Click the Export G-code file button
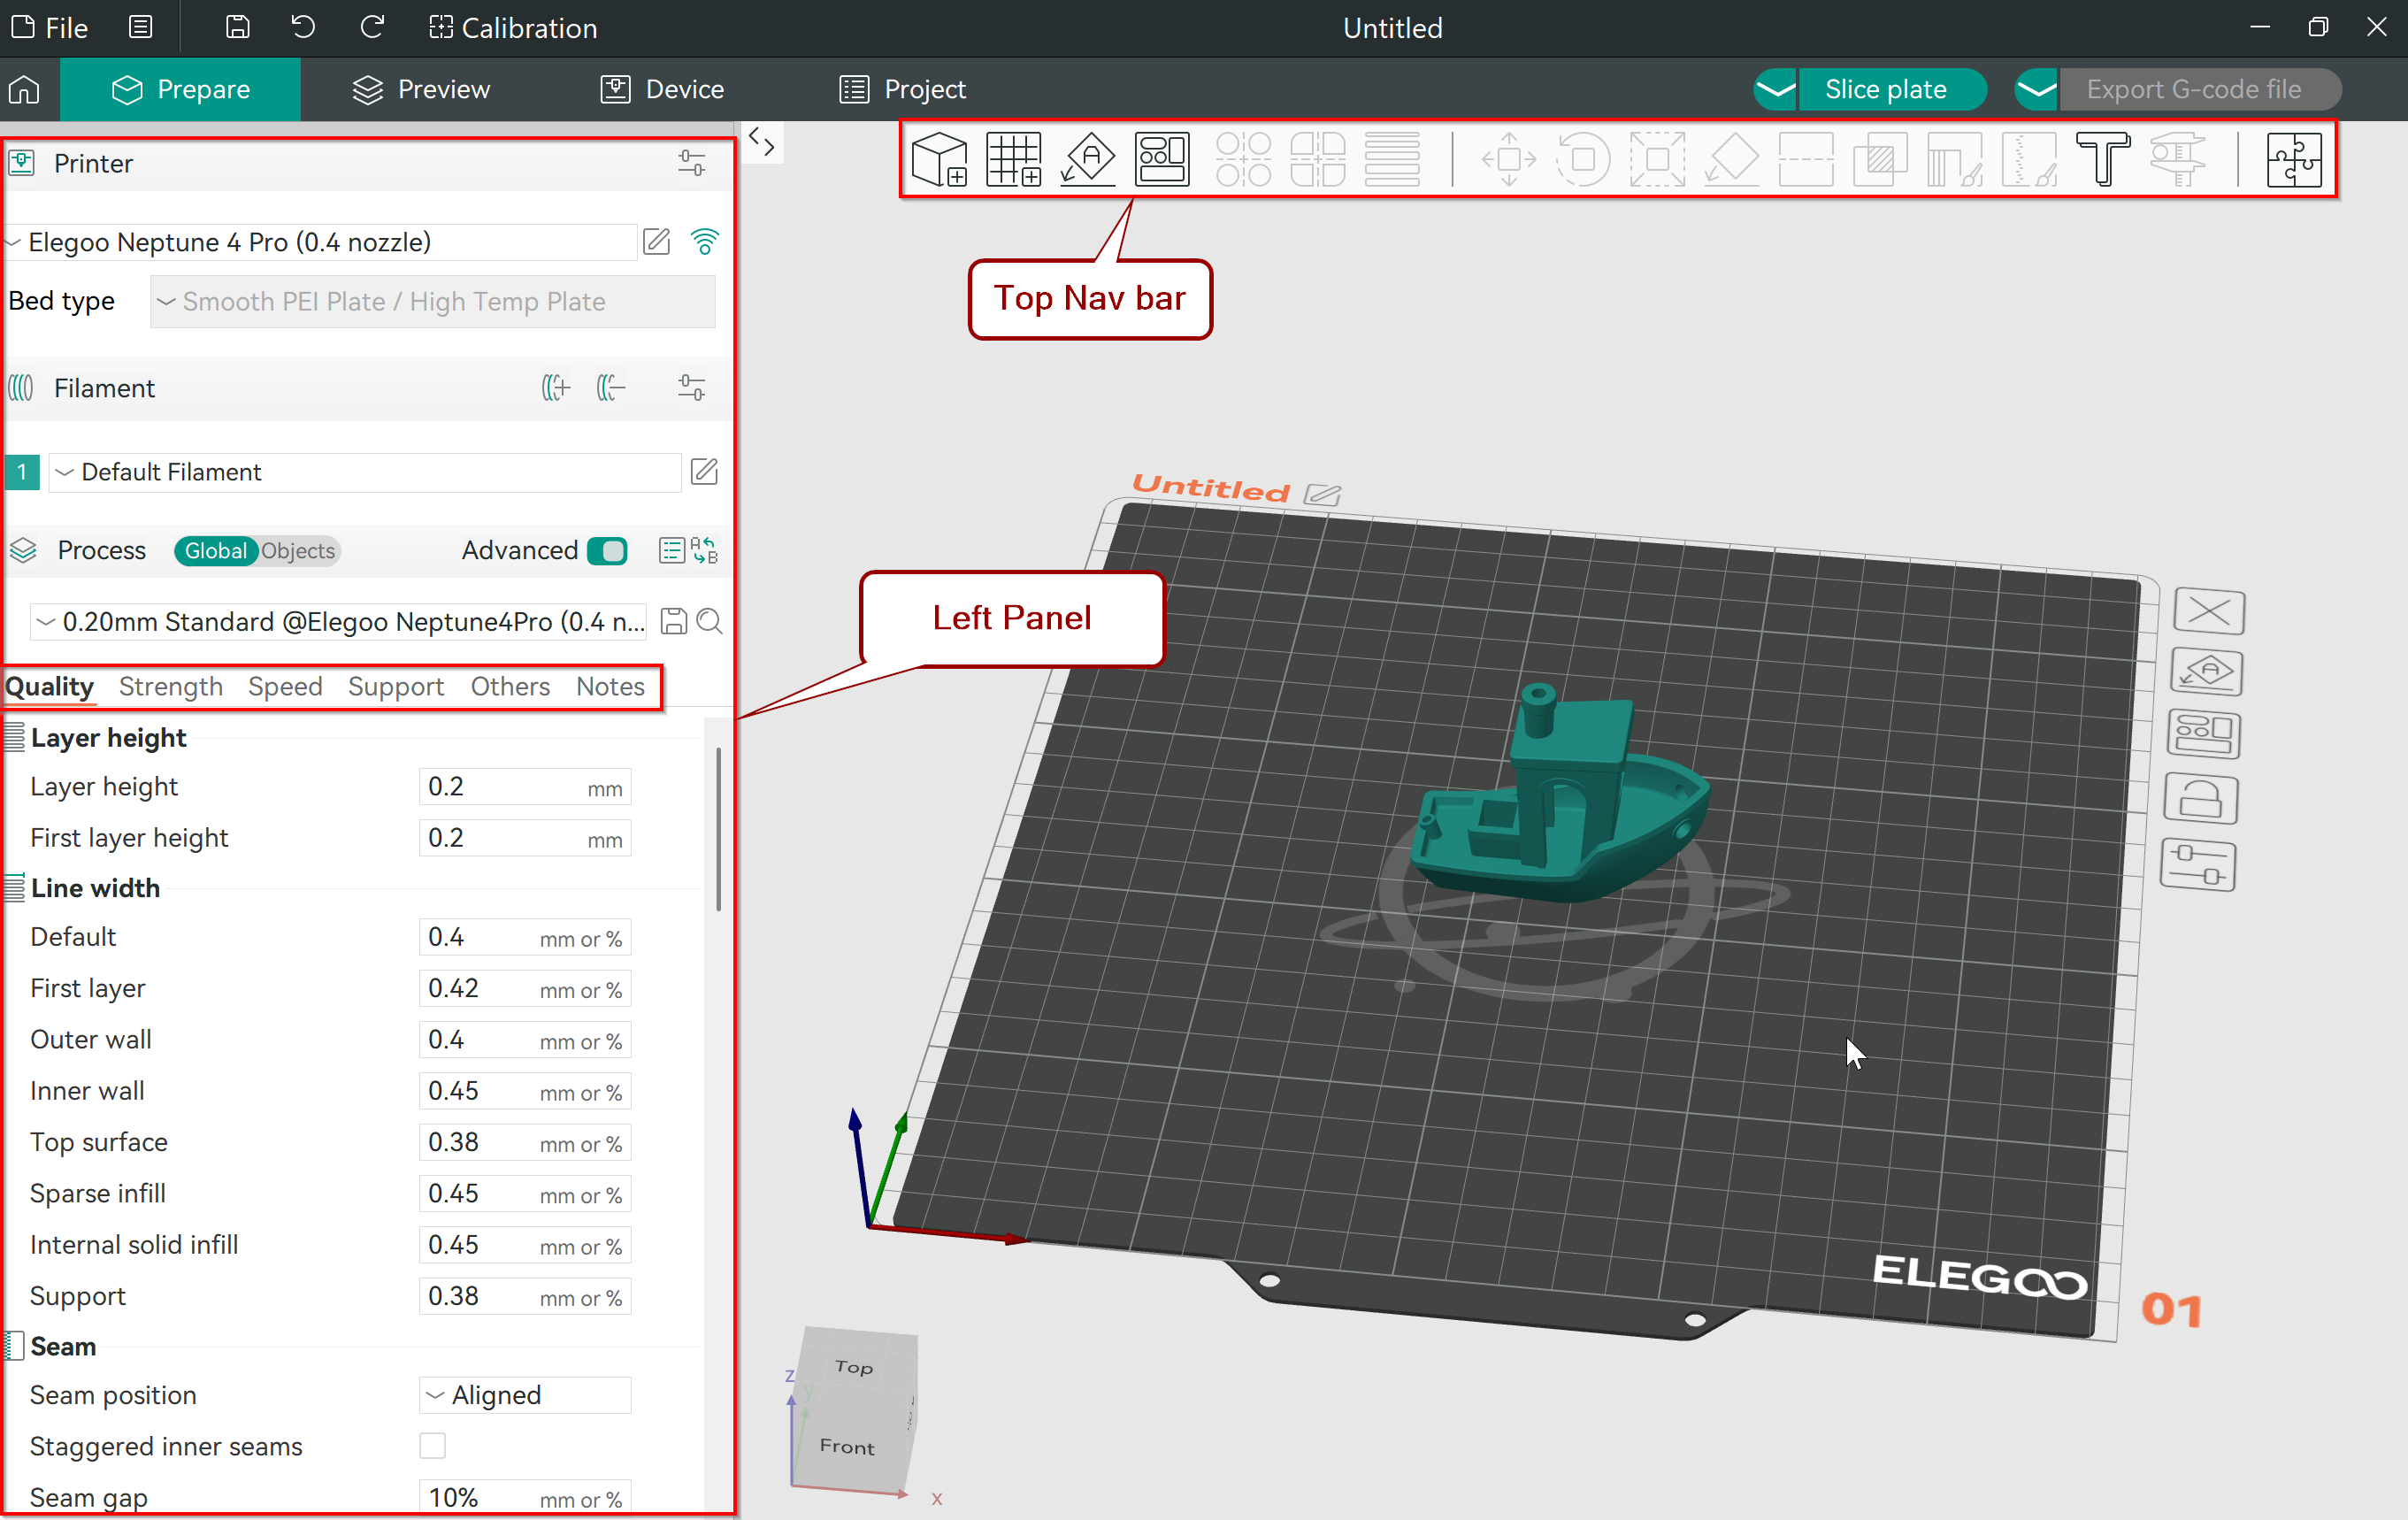This screenshot has height=1520, width=2408. 2199,89
